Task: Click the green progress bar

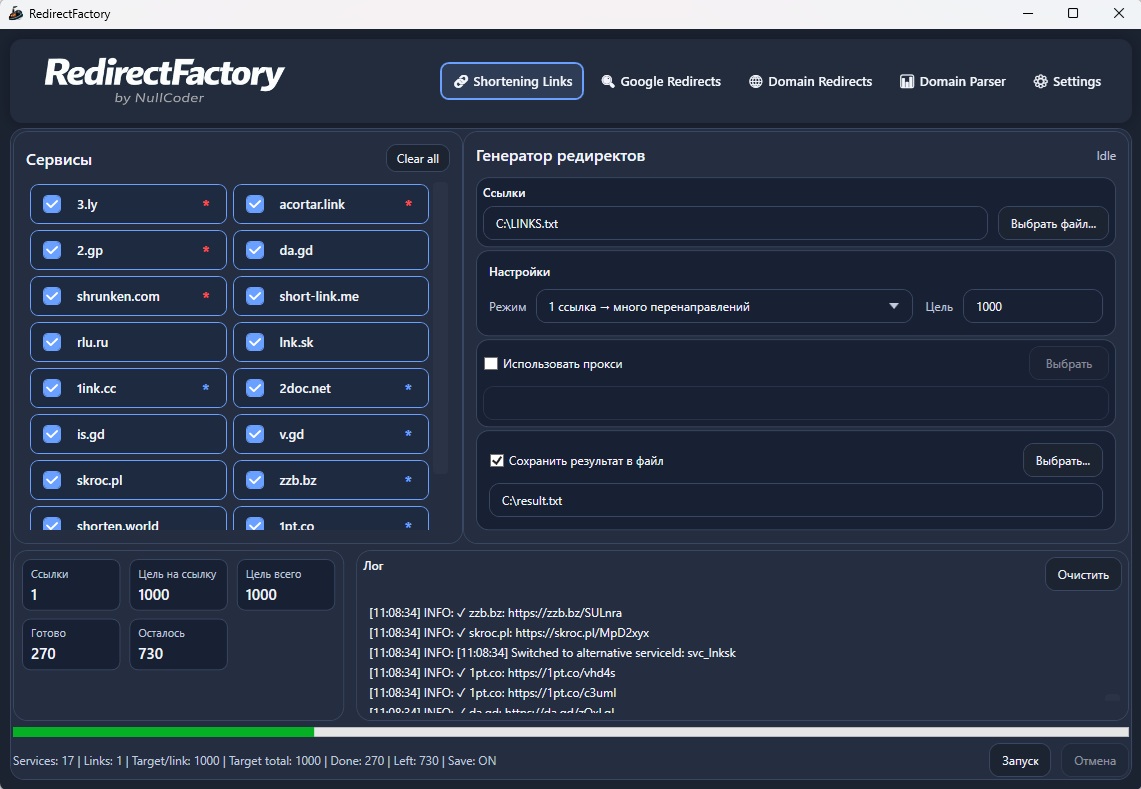Action: (x=163, y=732)
